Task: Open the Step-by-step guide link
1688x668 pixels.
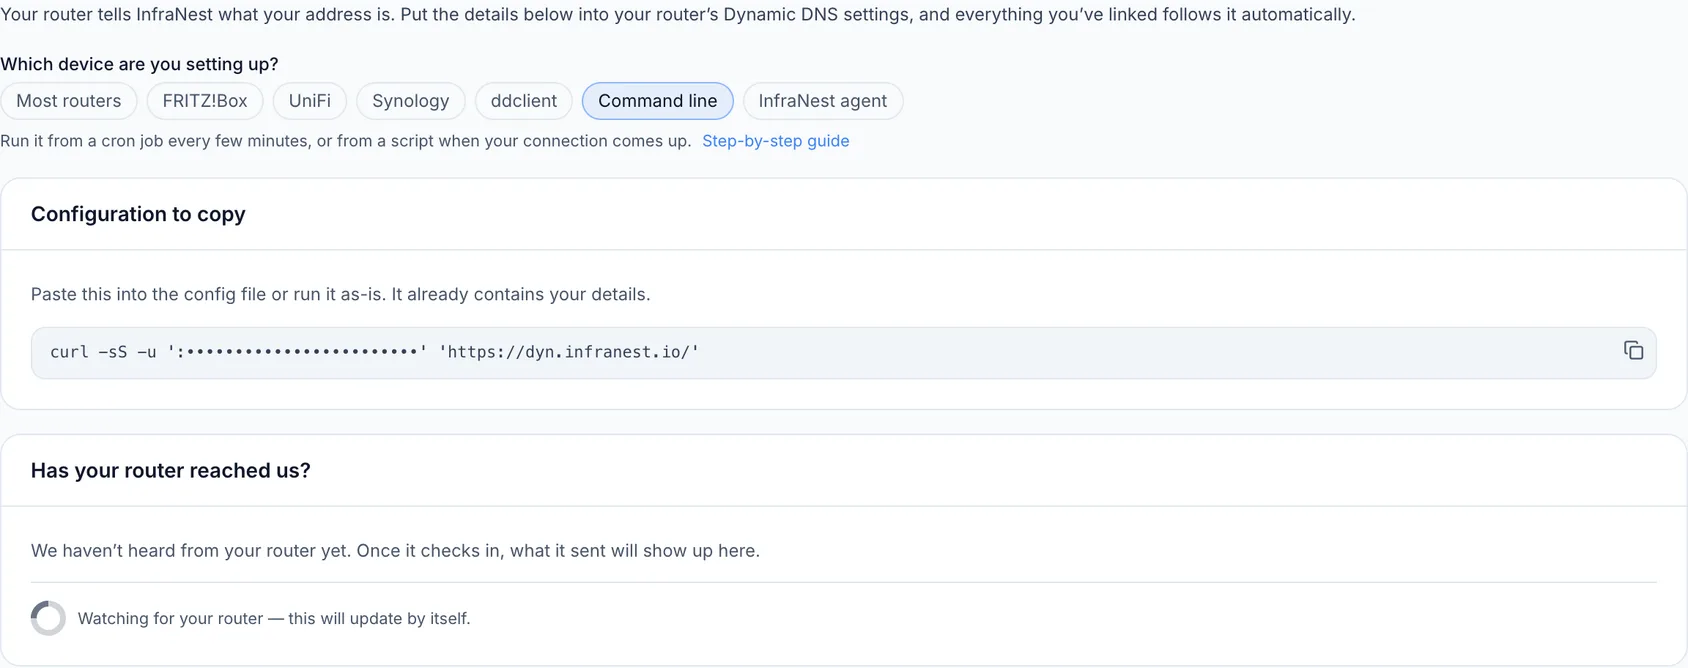Action: 776,141
